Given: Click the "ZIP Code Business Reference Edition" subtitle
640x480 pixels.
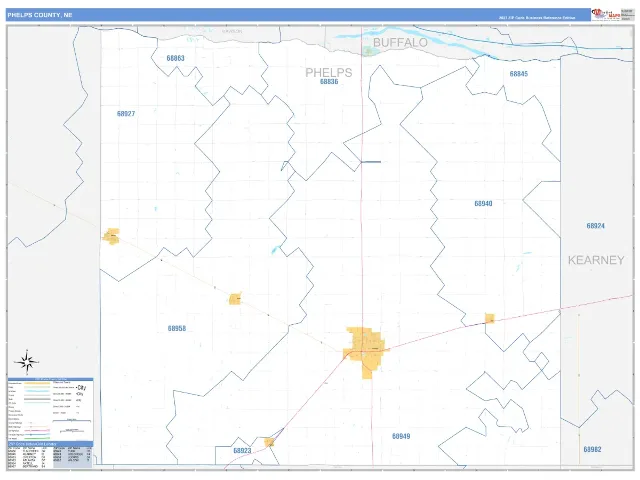Looking at the screenshot, I should [x=537, y=18].
